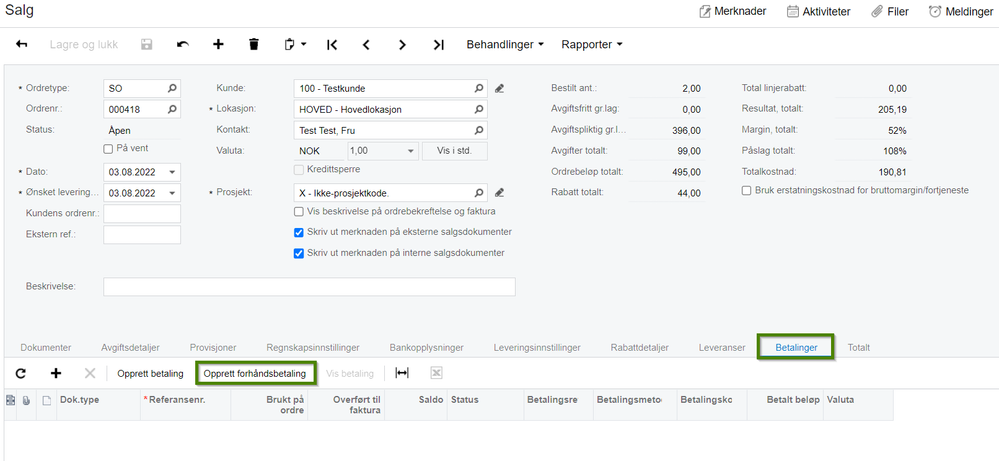Jump to the last record
This screenshot has width=999, height=461.
(438, 45)
